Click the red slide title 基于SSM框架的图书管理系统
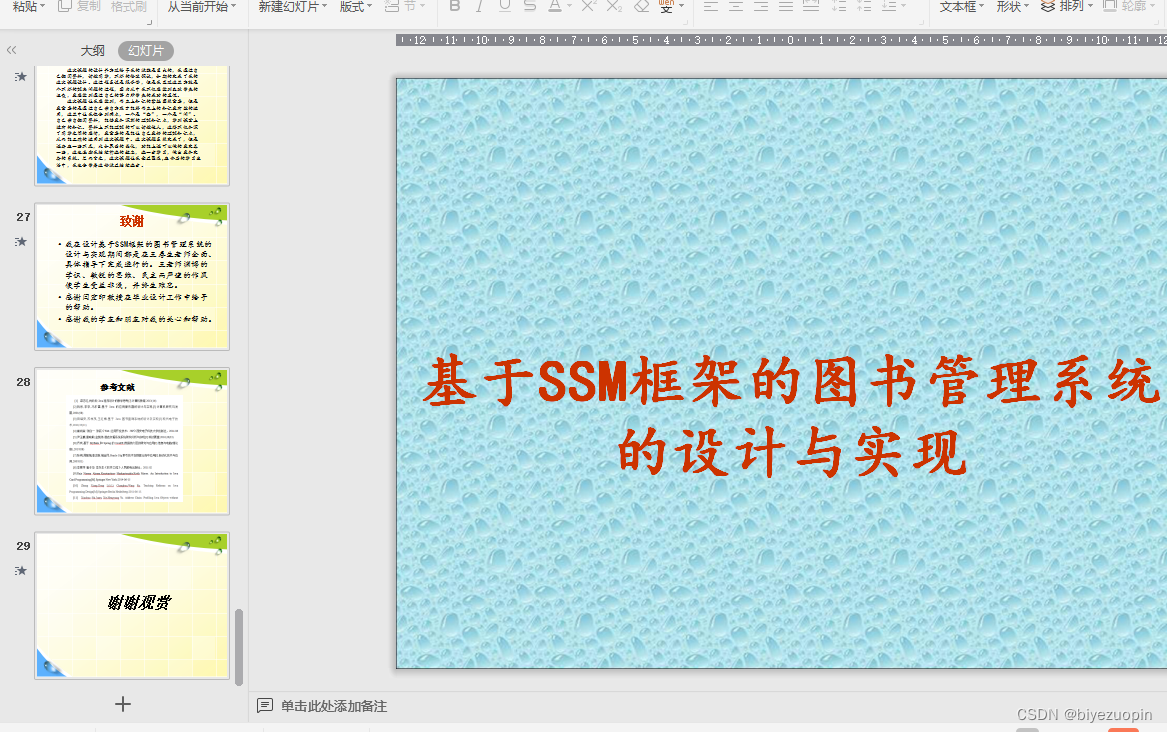The image size is (1167, 732). coord(793,382)
